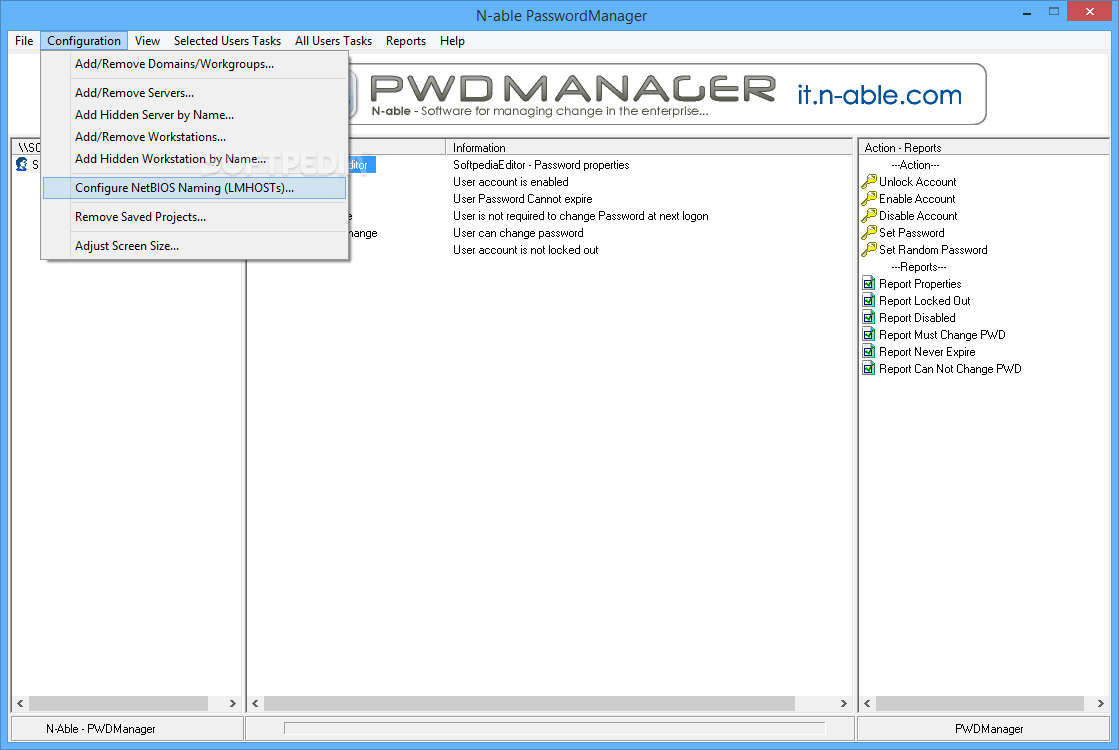This screenshot has width=1119, height=750.
Task: Run Report Properties
Action: (920, 284)
